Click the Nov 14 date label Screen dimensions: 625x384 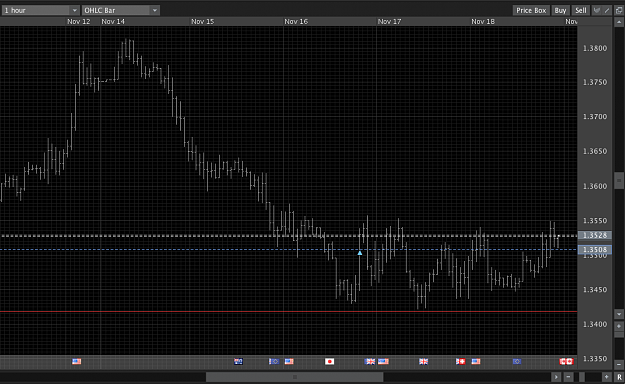113,22
